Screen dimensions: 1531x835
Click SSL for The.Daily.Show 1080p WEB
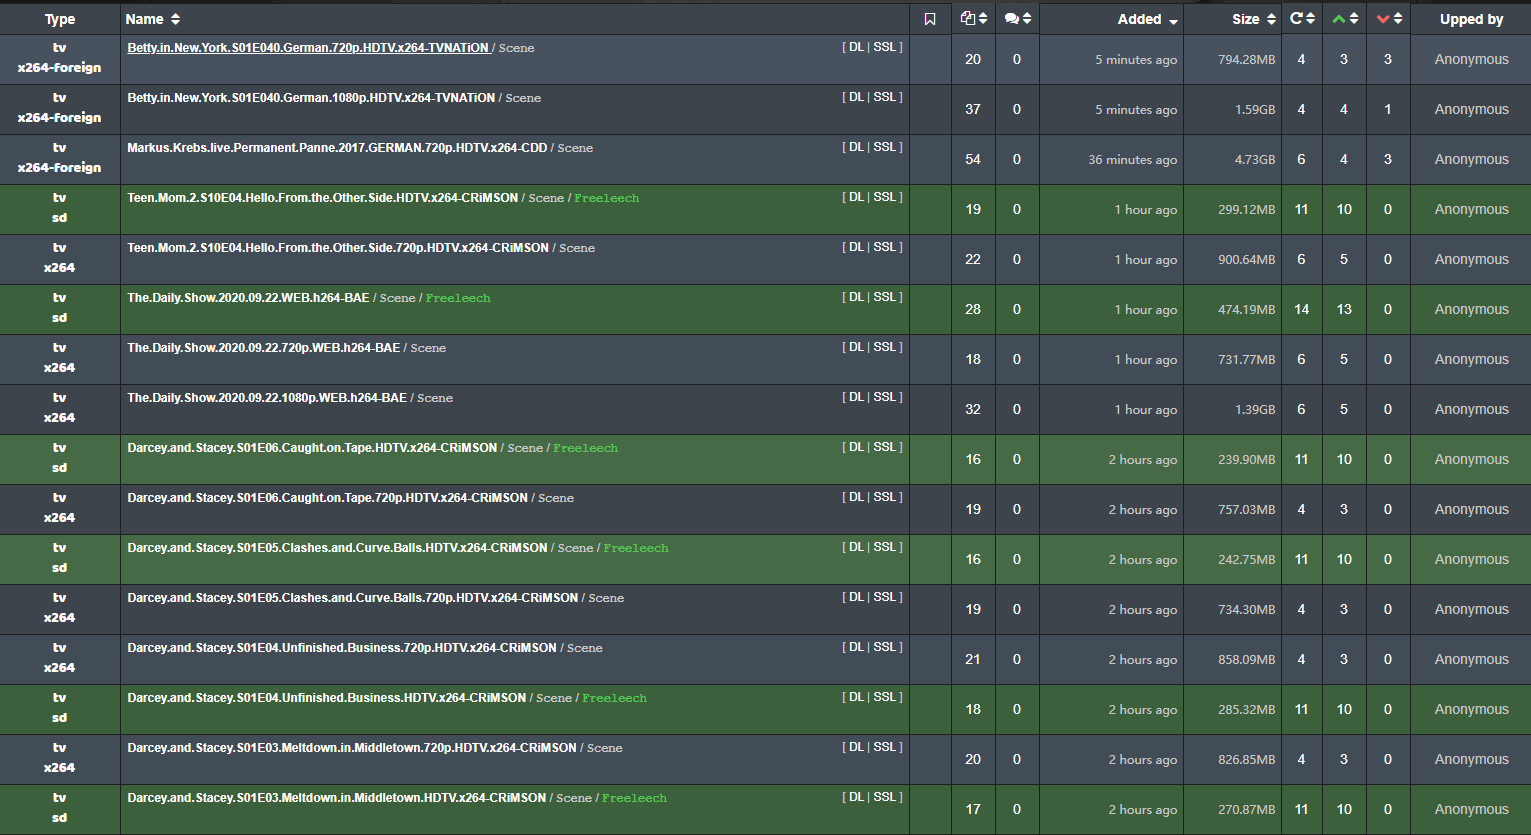coord(884,397)
